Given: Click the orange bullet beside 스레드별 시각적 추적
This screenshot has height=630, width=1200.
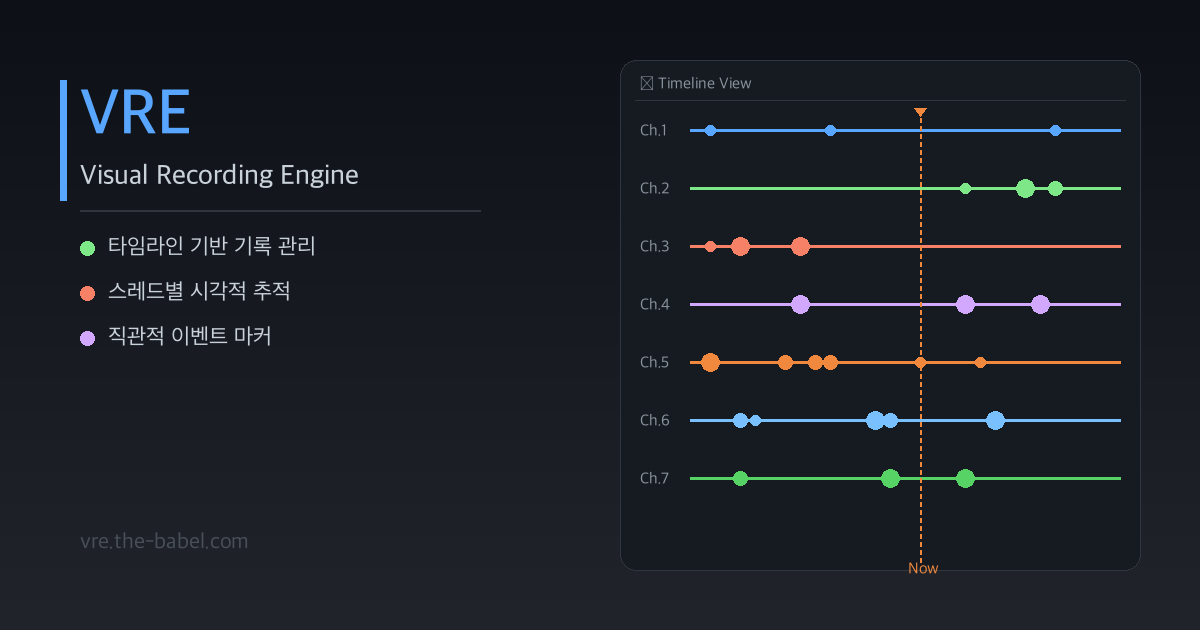Looking at the screenshot, I should pos(87,292).
